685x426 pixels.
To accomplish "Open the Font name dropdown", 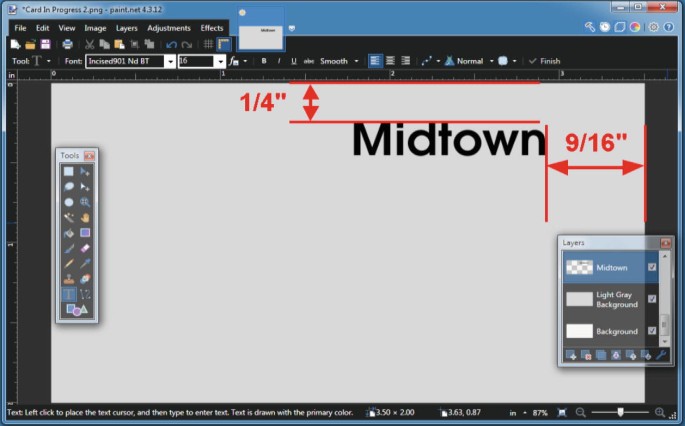I will pos(170,61).
